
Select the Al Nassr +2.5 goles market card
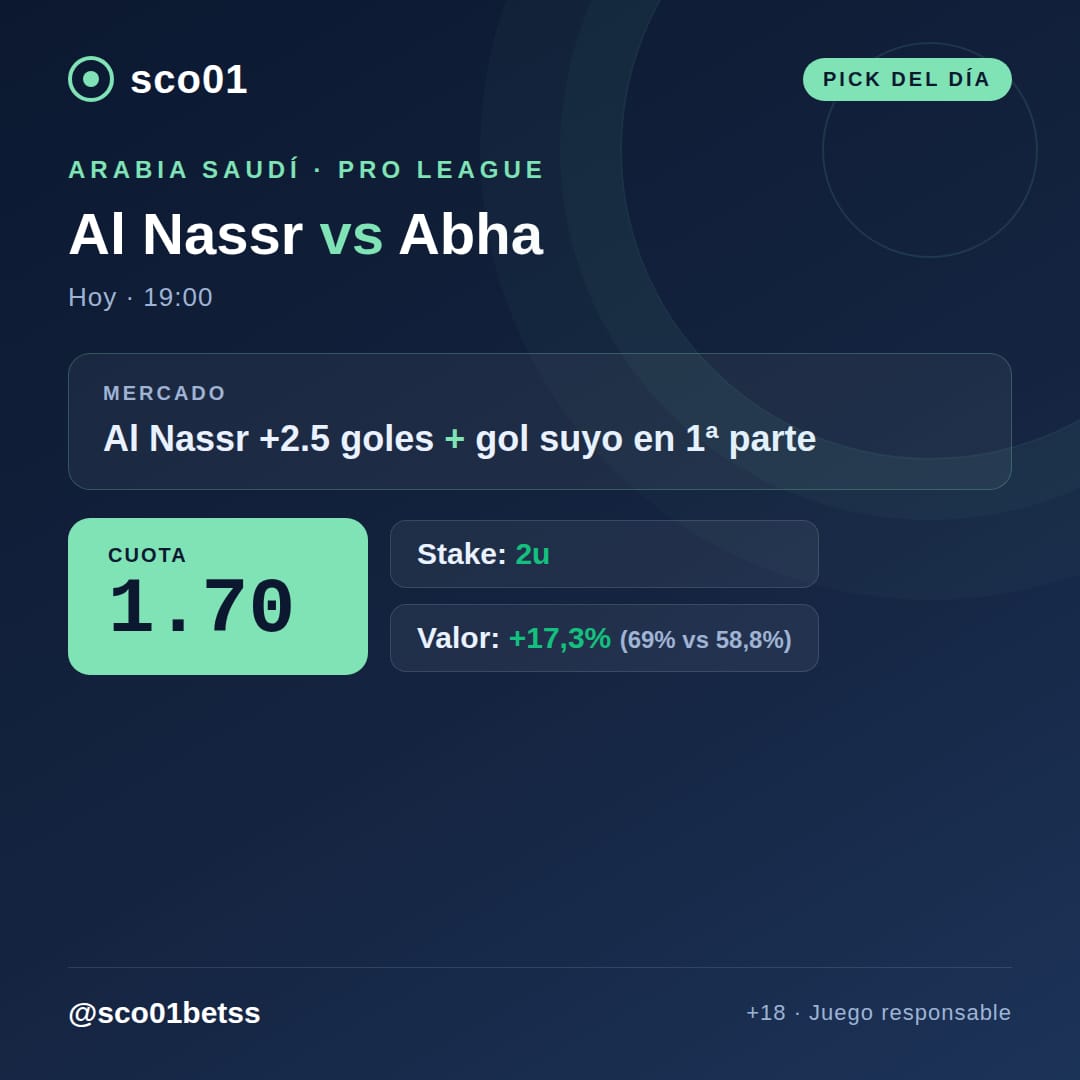(540, 422)
